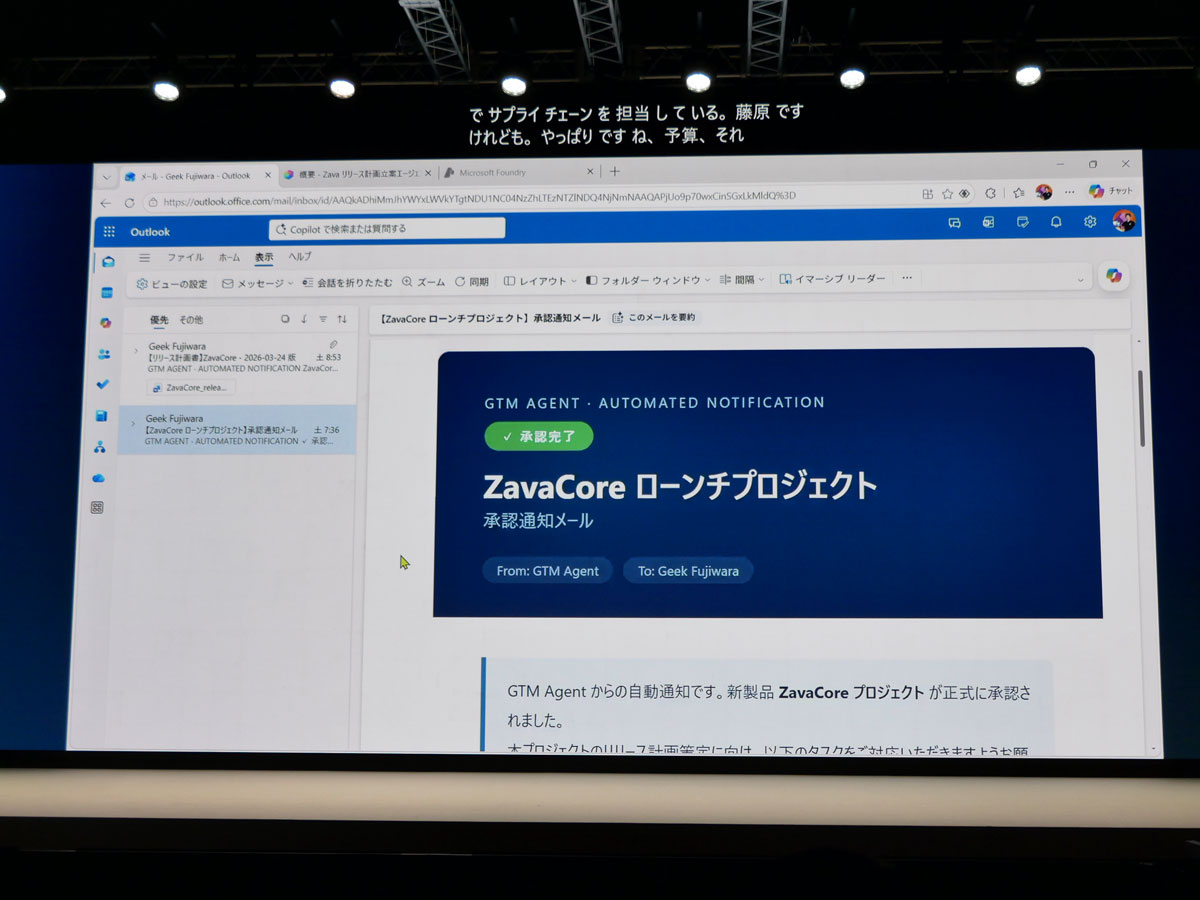
Task: Open the File ribbon tab
Action: tap(185, 258)
